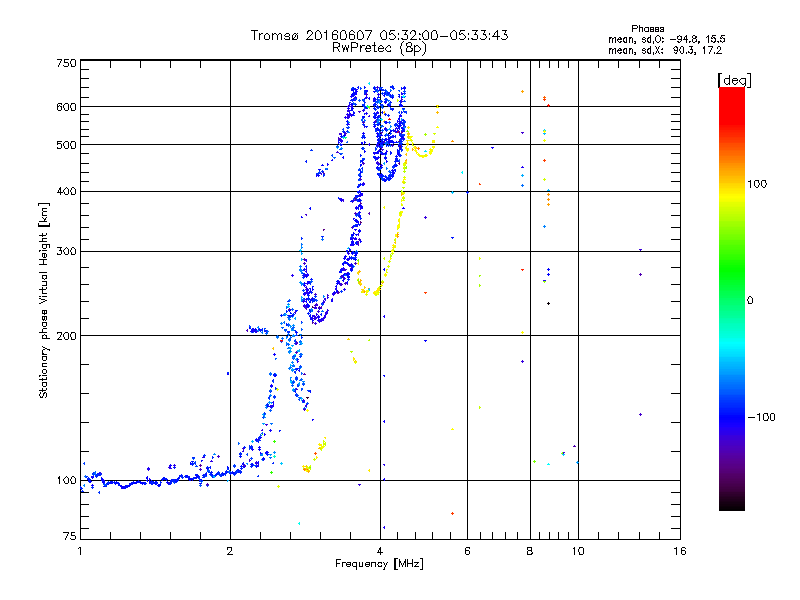
Task: Click the colorbar label '-100'
Action: tap(762, 417)
